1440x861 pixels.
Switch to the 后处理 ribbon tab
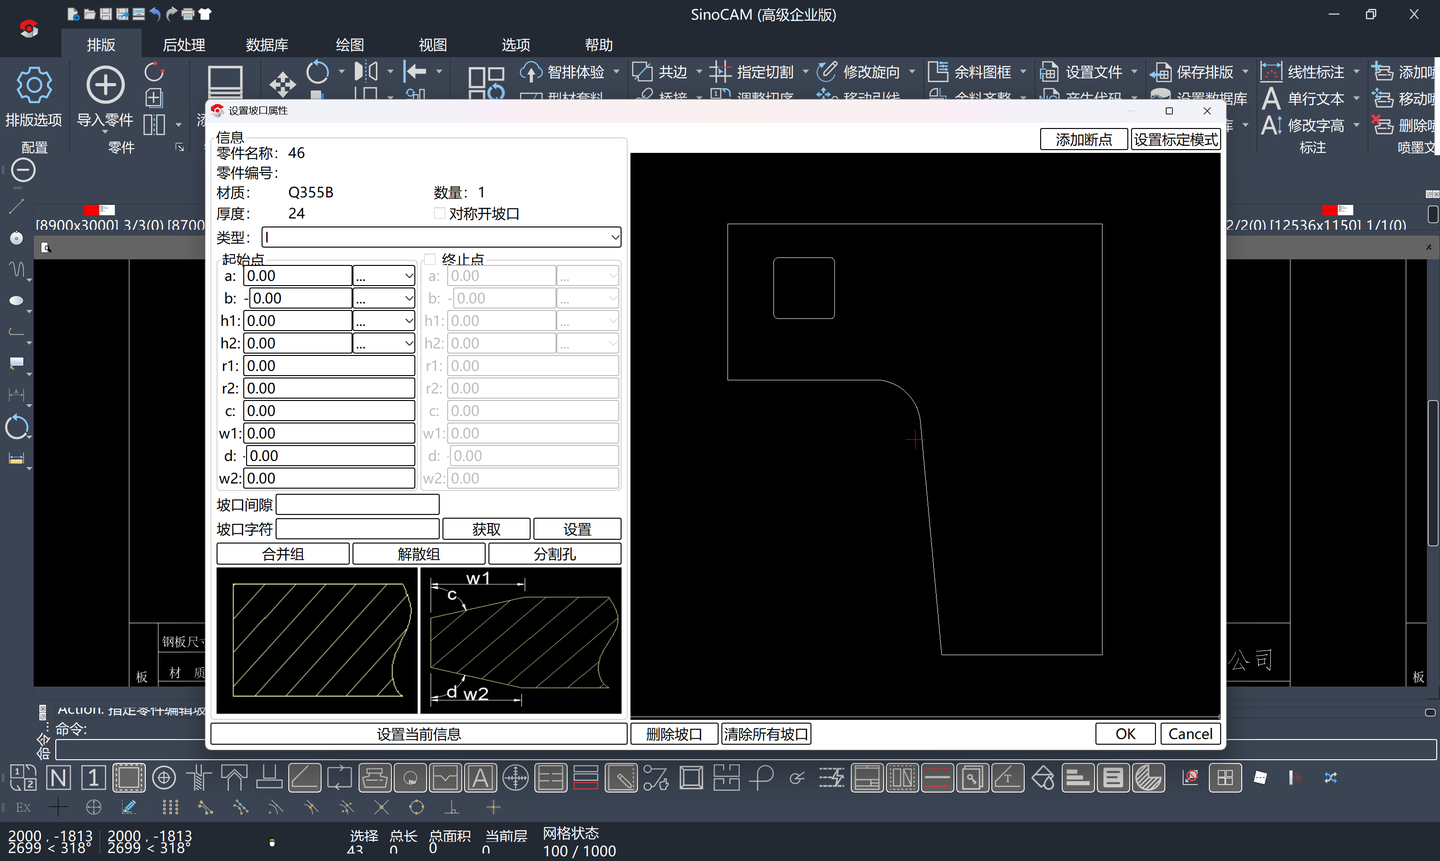tap(184, 45)
